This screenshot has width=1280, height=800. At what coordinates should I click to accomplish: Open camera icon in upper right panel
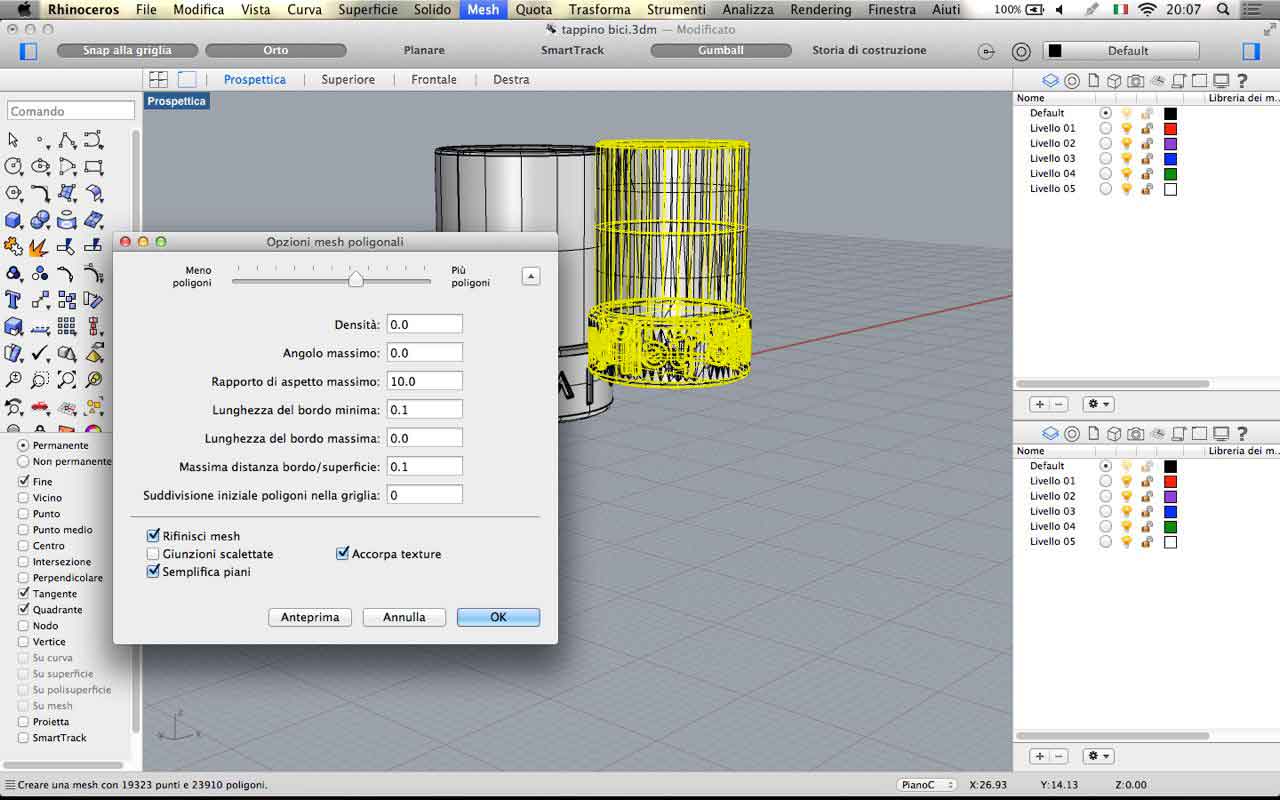coord(1136,81)
